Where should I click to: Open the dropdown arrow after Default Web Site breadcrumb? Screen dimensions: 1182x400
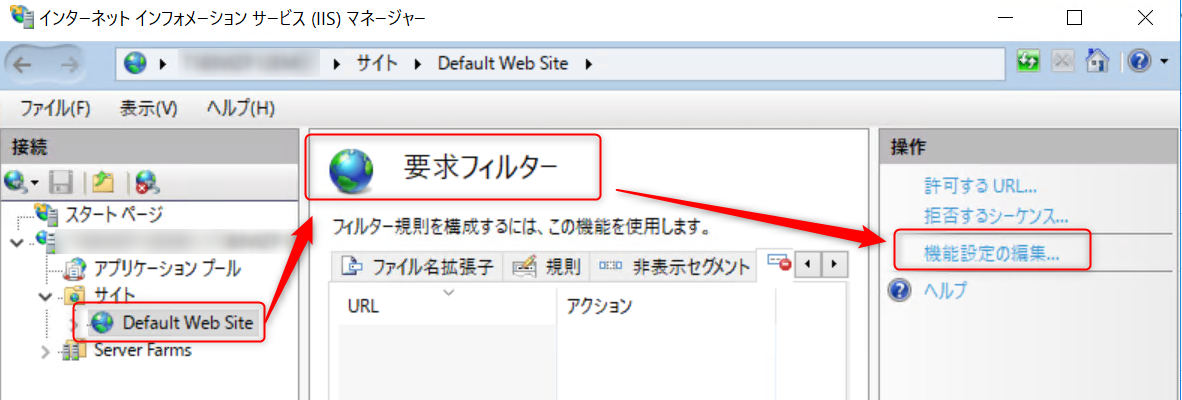(x=589, y=64)
